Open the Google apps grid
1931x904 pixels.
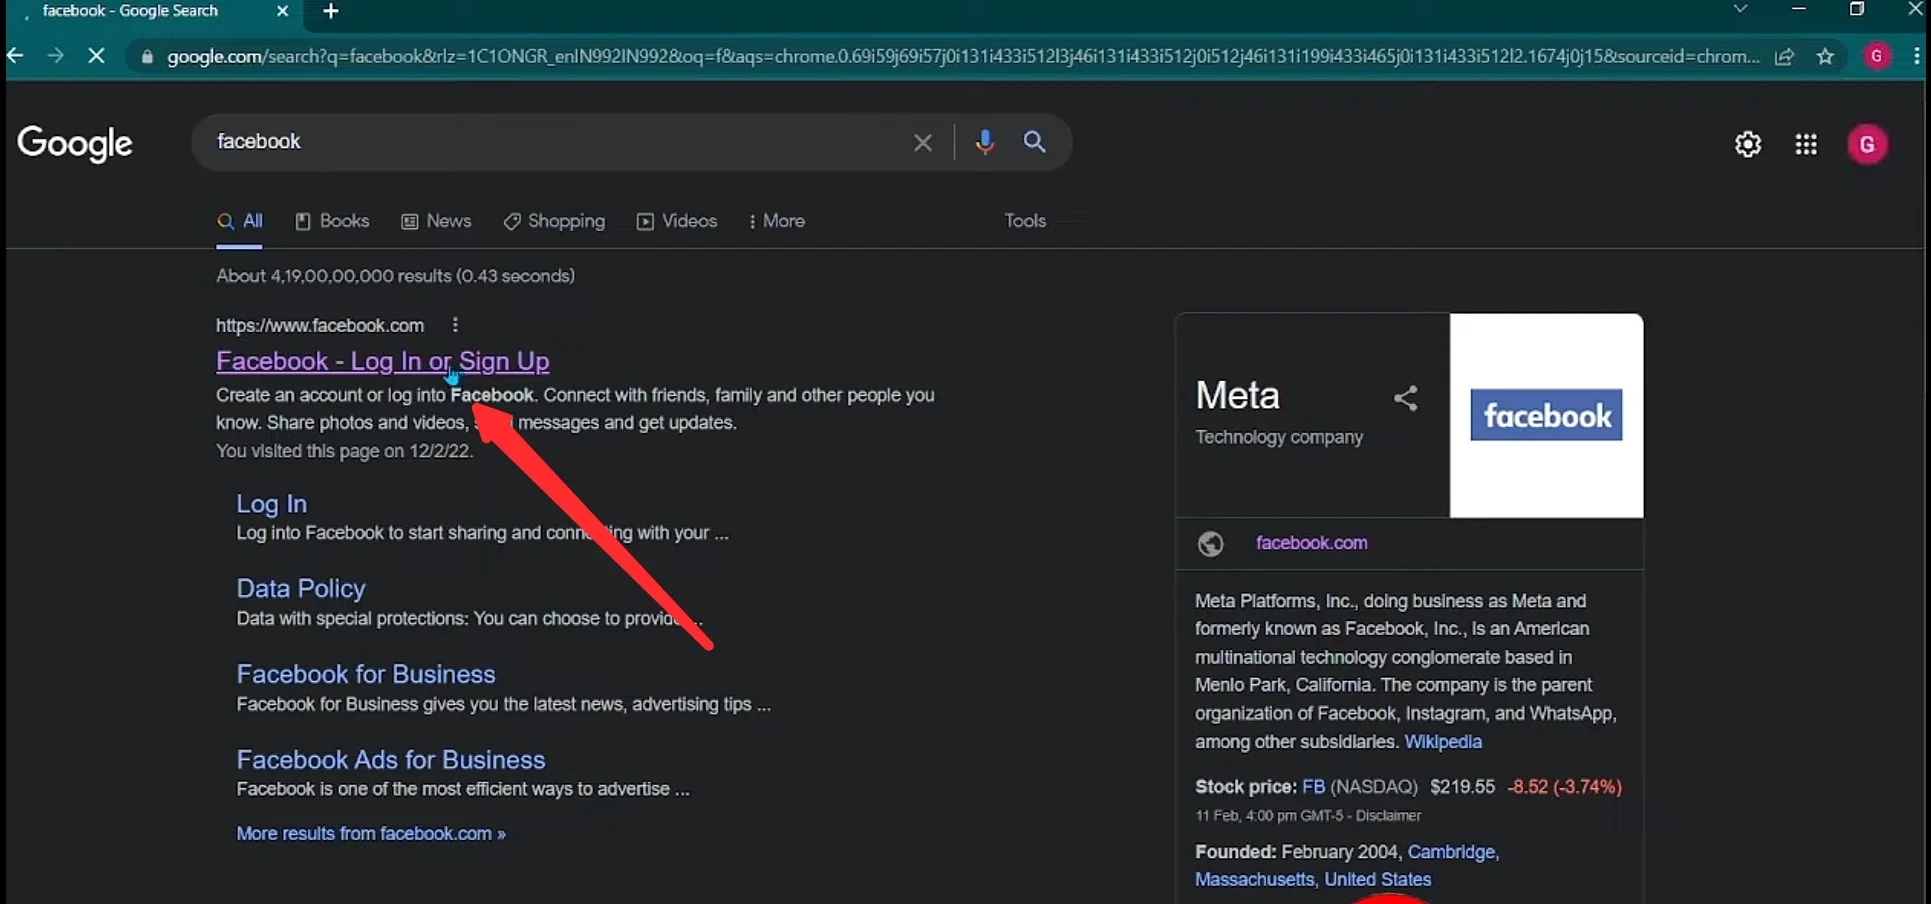1806,144
